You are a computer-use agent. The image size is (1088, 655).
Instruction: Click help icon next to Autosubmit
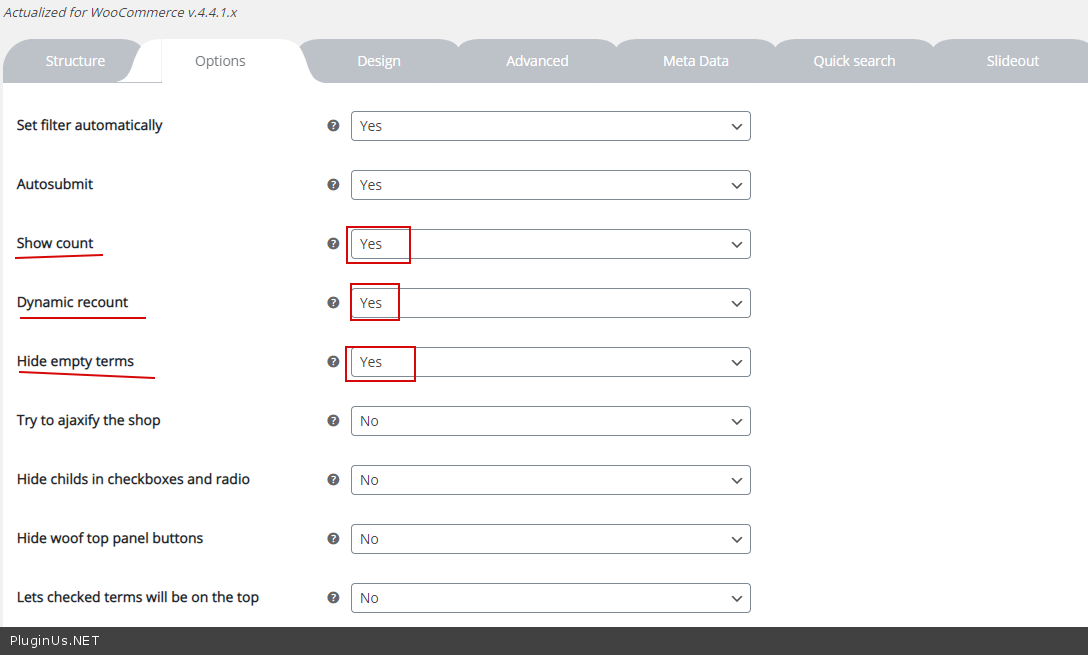click(x=334, y=185)
